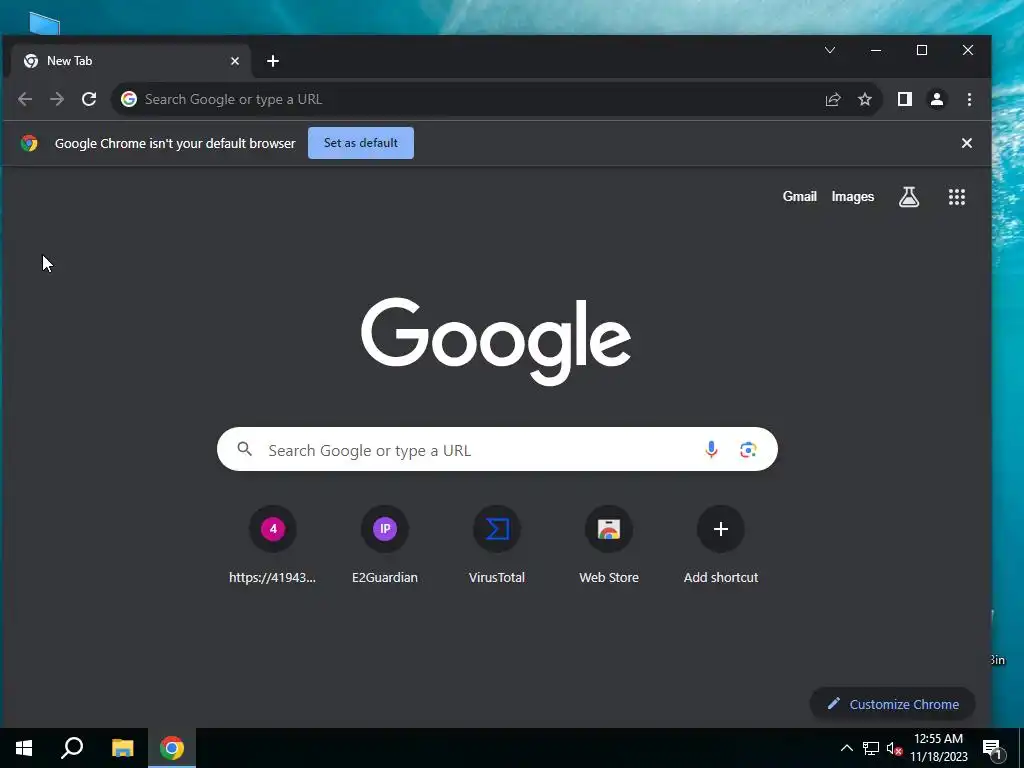Show hidden system tray icons
The width and height of the screenshot is (1024, 768).
point(846,748)
